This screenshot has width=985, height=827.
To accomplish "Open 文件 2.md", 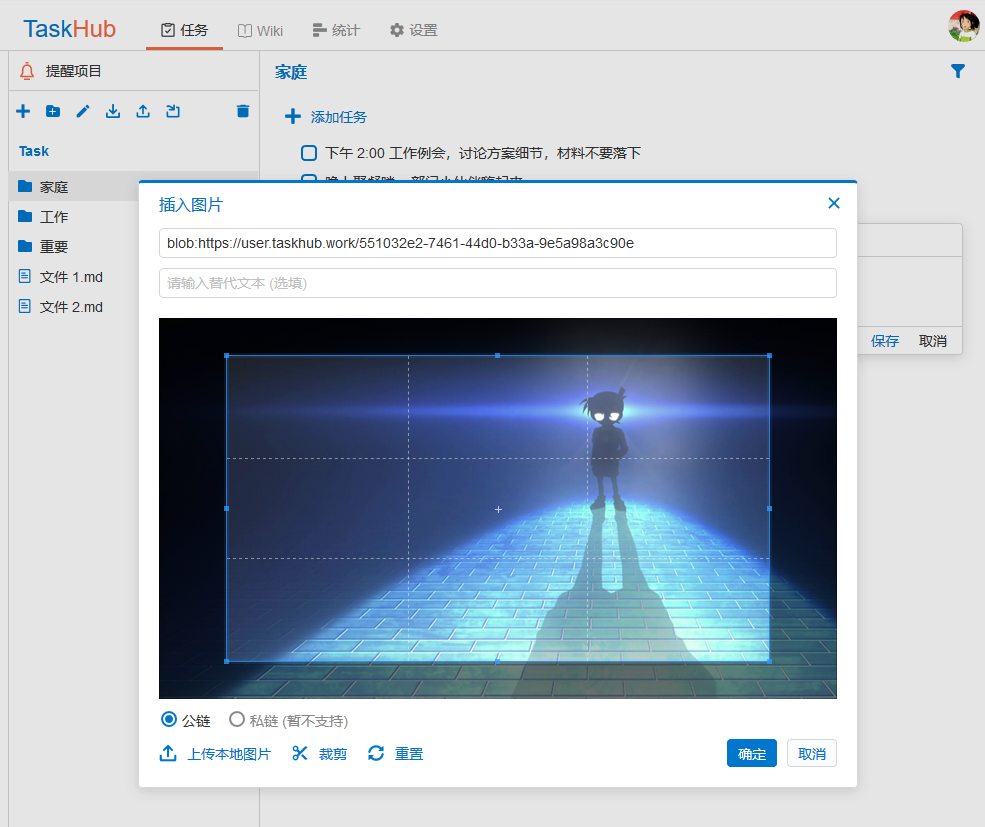I will coord(73,307).
